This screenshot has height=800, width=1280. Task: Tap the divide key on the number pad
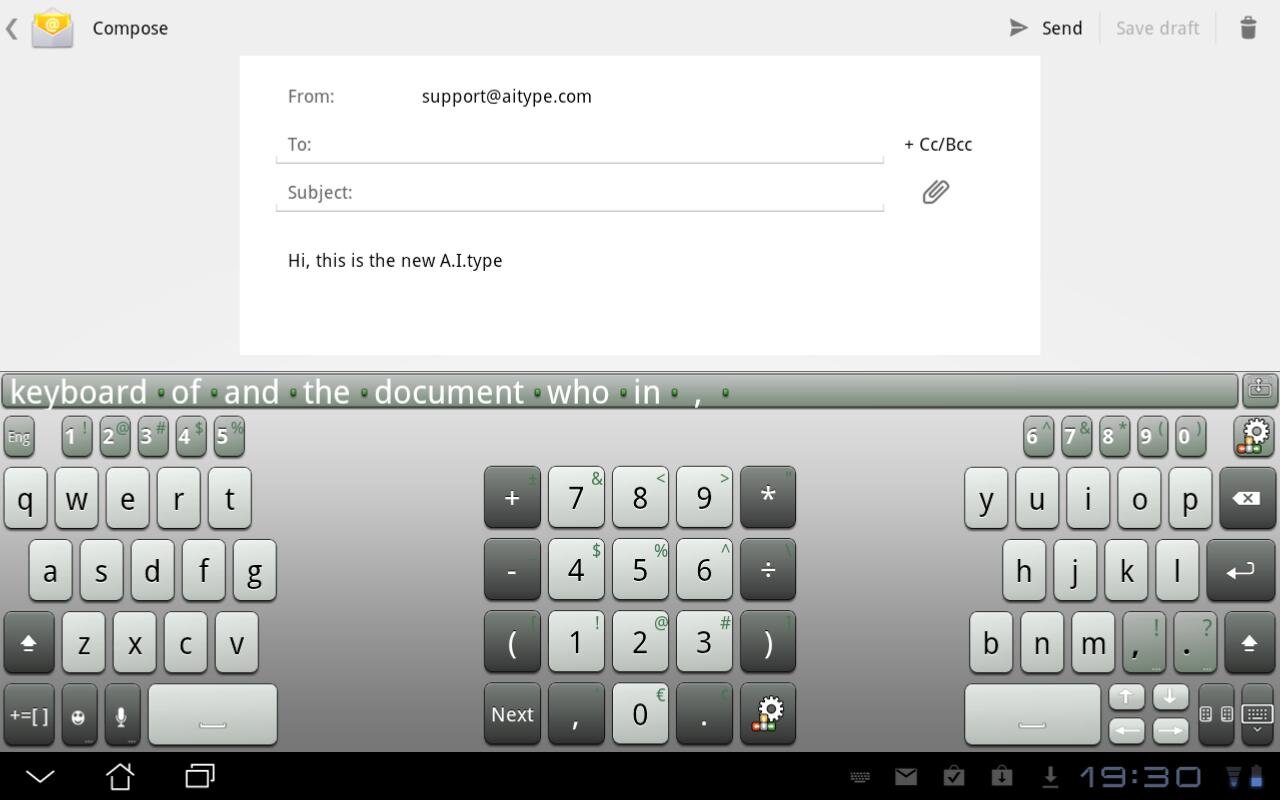pos(768,570)
